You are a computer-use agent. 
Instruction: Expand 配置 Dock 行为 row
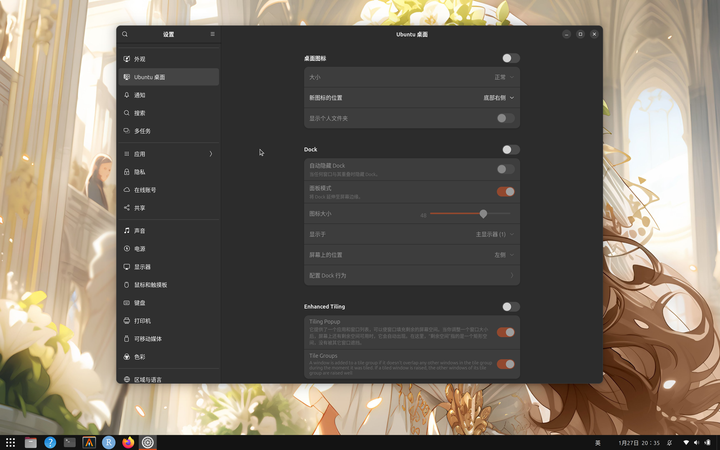412,275
